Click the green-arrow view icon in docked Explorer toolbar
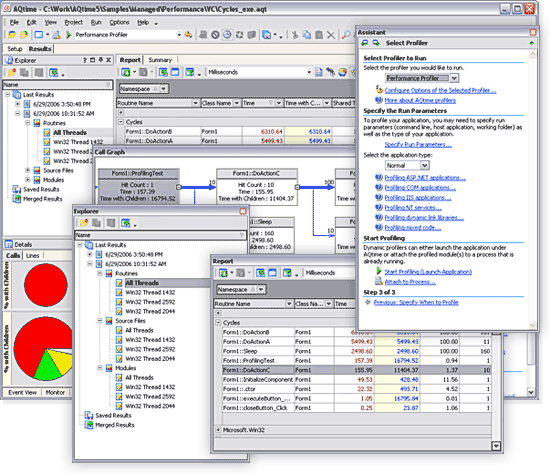Image resolution: width=550 pixels, height=474 pixels. coord(54,73)
